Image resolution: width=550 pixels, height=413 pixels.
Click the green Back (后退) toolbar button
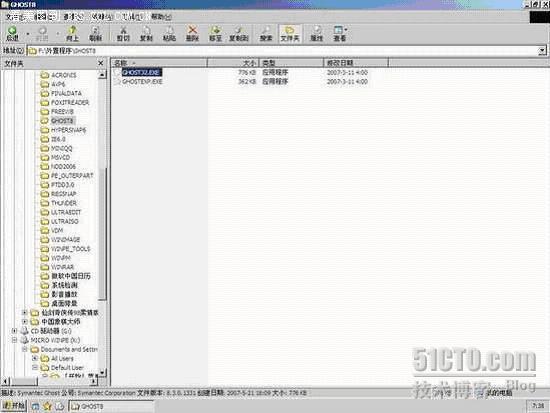[12, 33]
